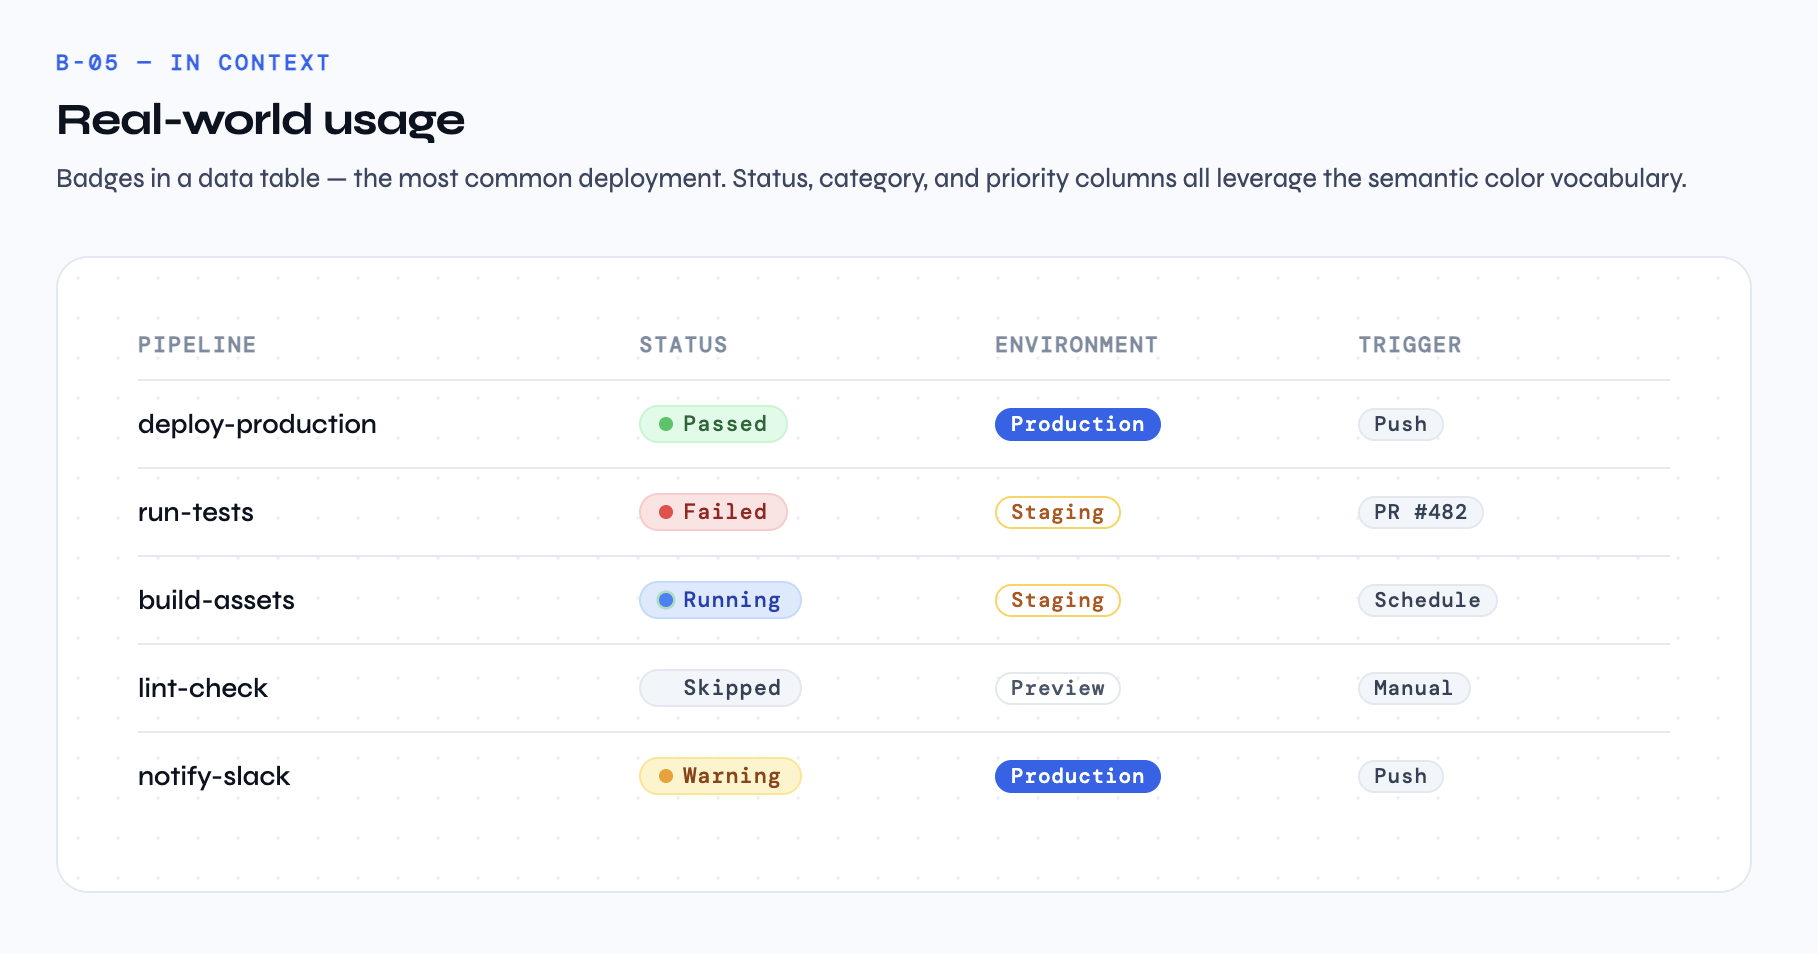Click Staging badge in build-assets row
Screen dimensions: 1818x954
pos(1057,600)
